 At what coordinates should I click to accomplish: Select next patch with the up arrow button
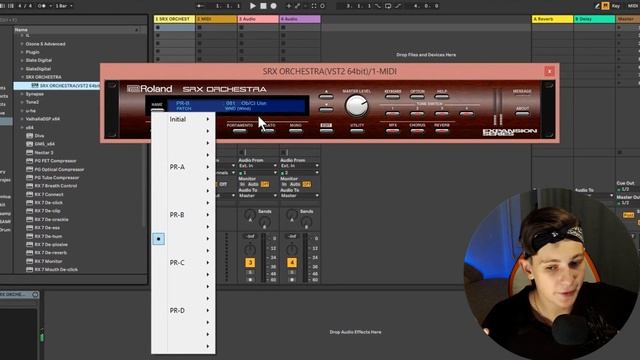326,97
